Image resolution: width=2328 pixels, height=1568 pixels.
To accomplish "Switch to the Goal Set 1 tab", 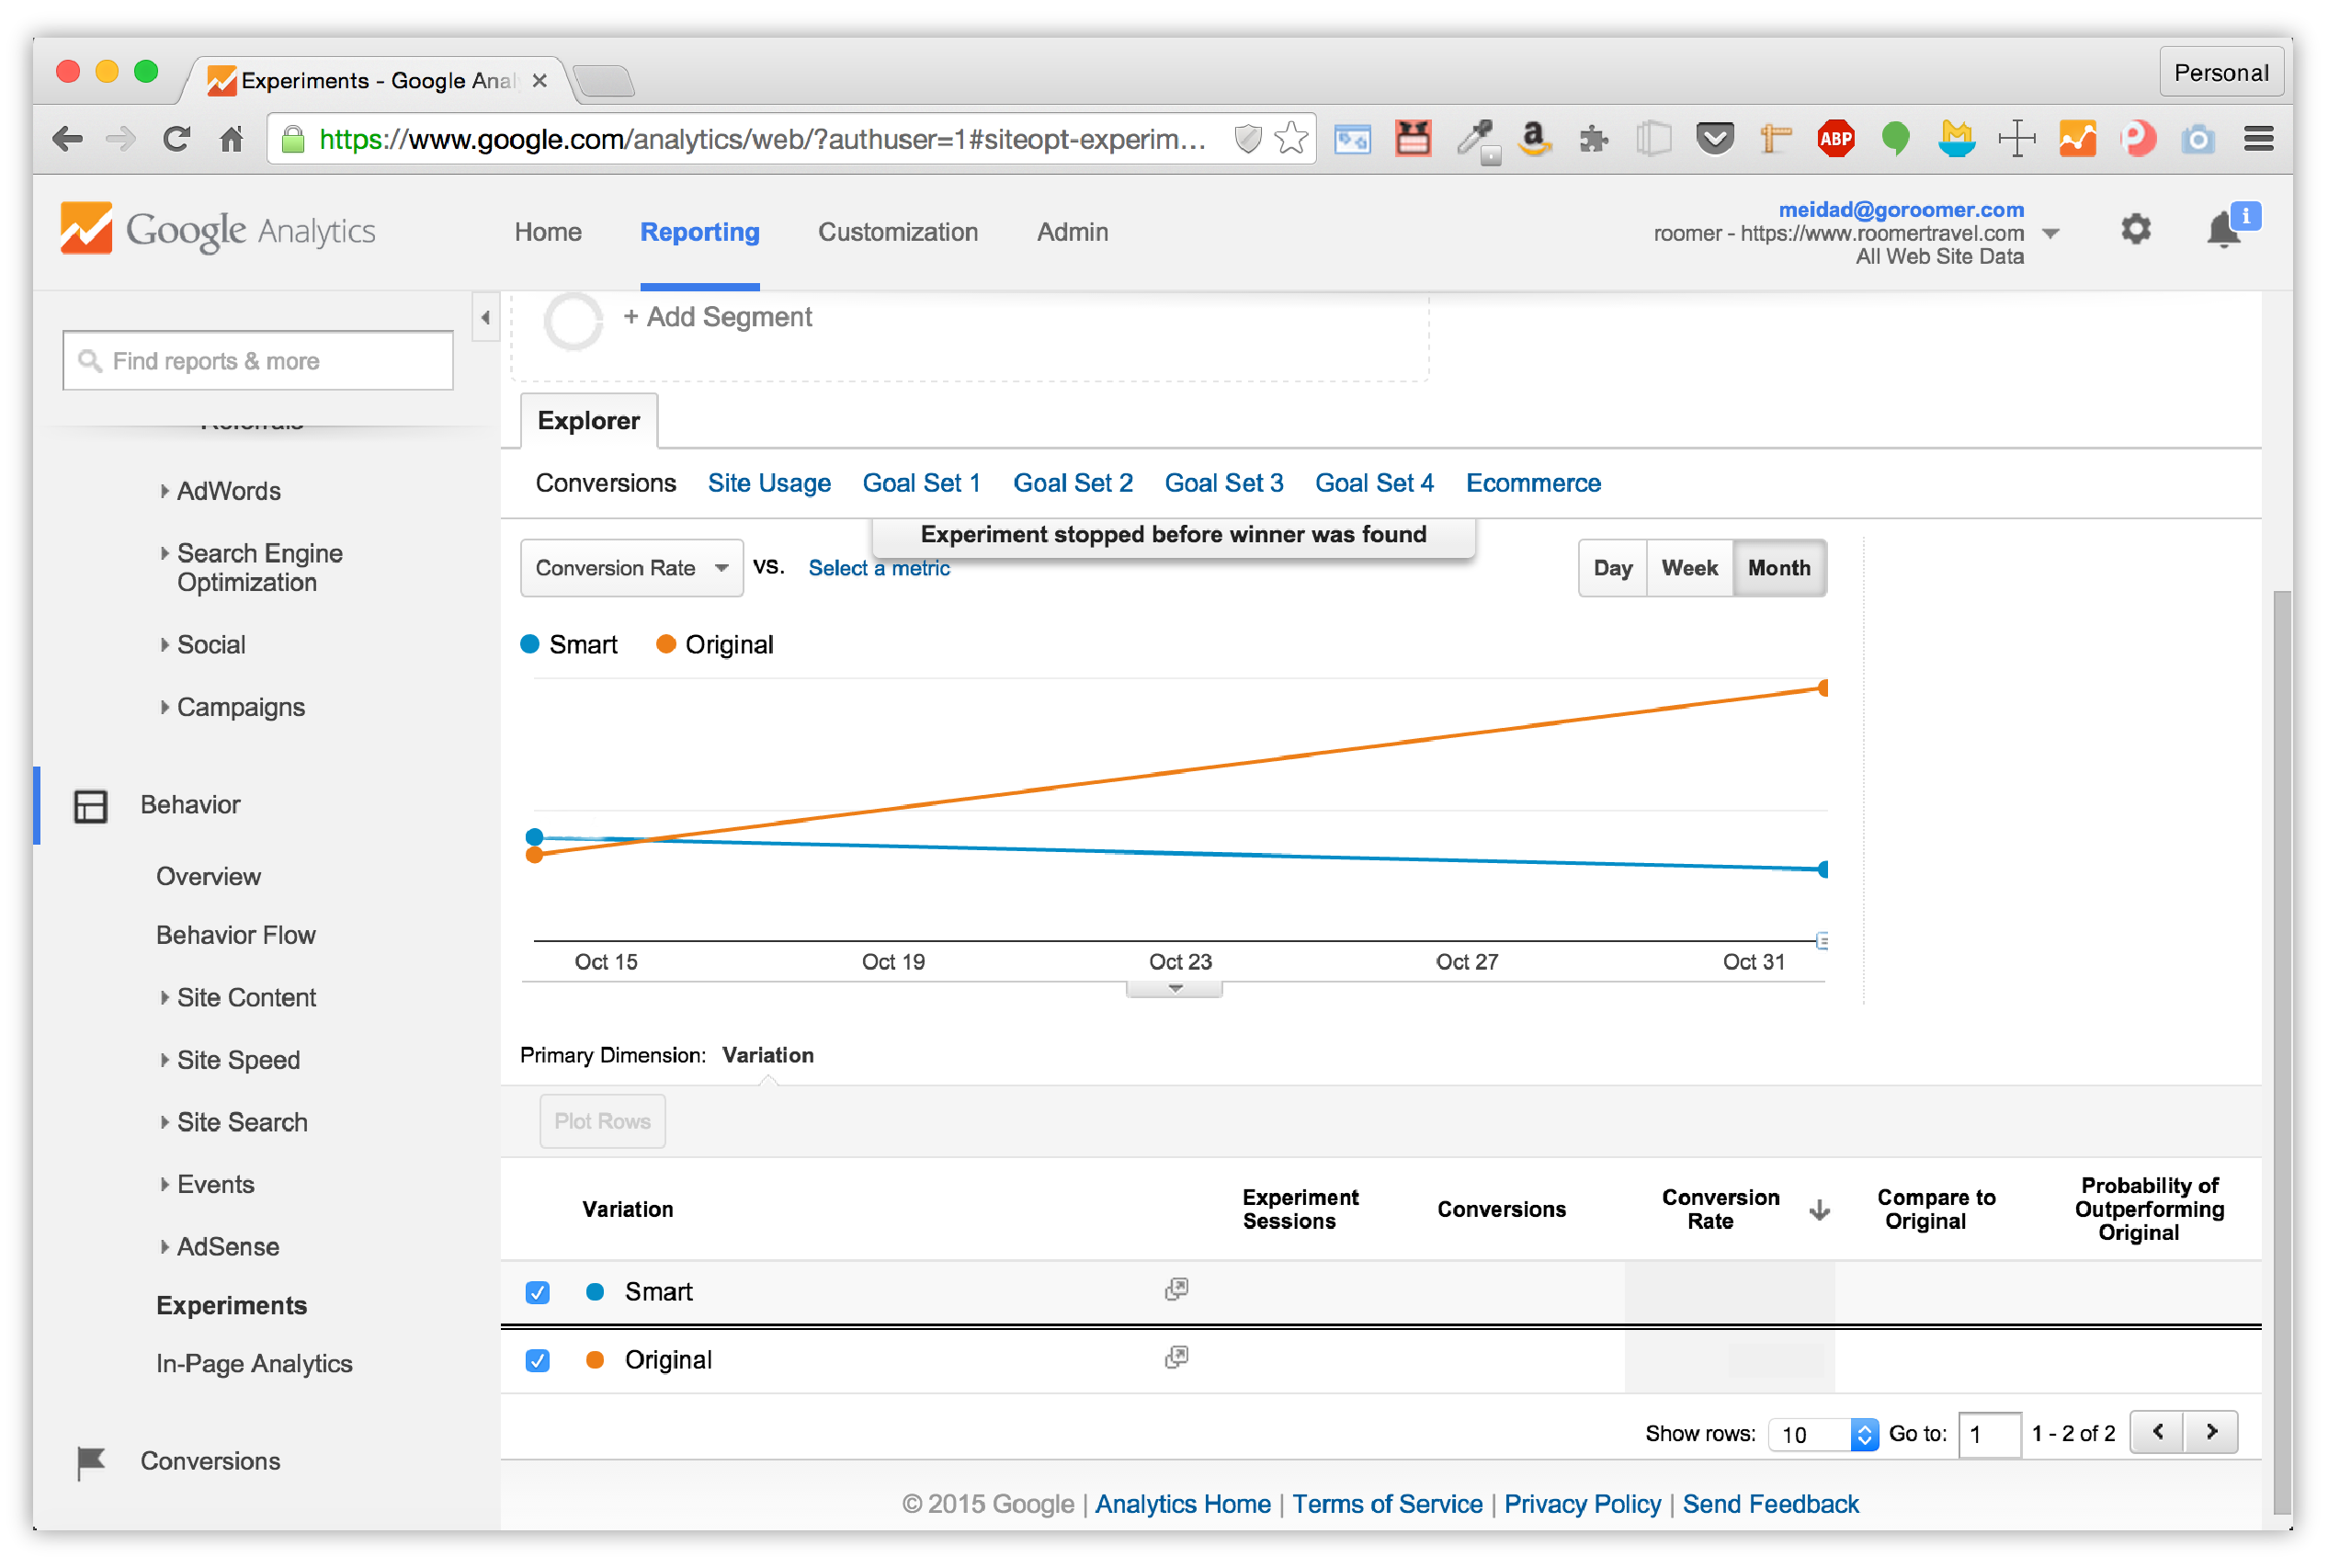I will coord(920,483).
